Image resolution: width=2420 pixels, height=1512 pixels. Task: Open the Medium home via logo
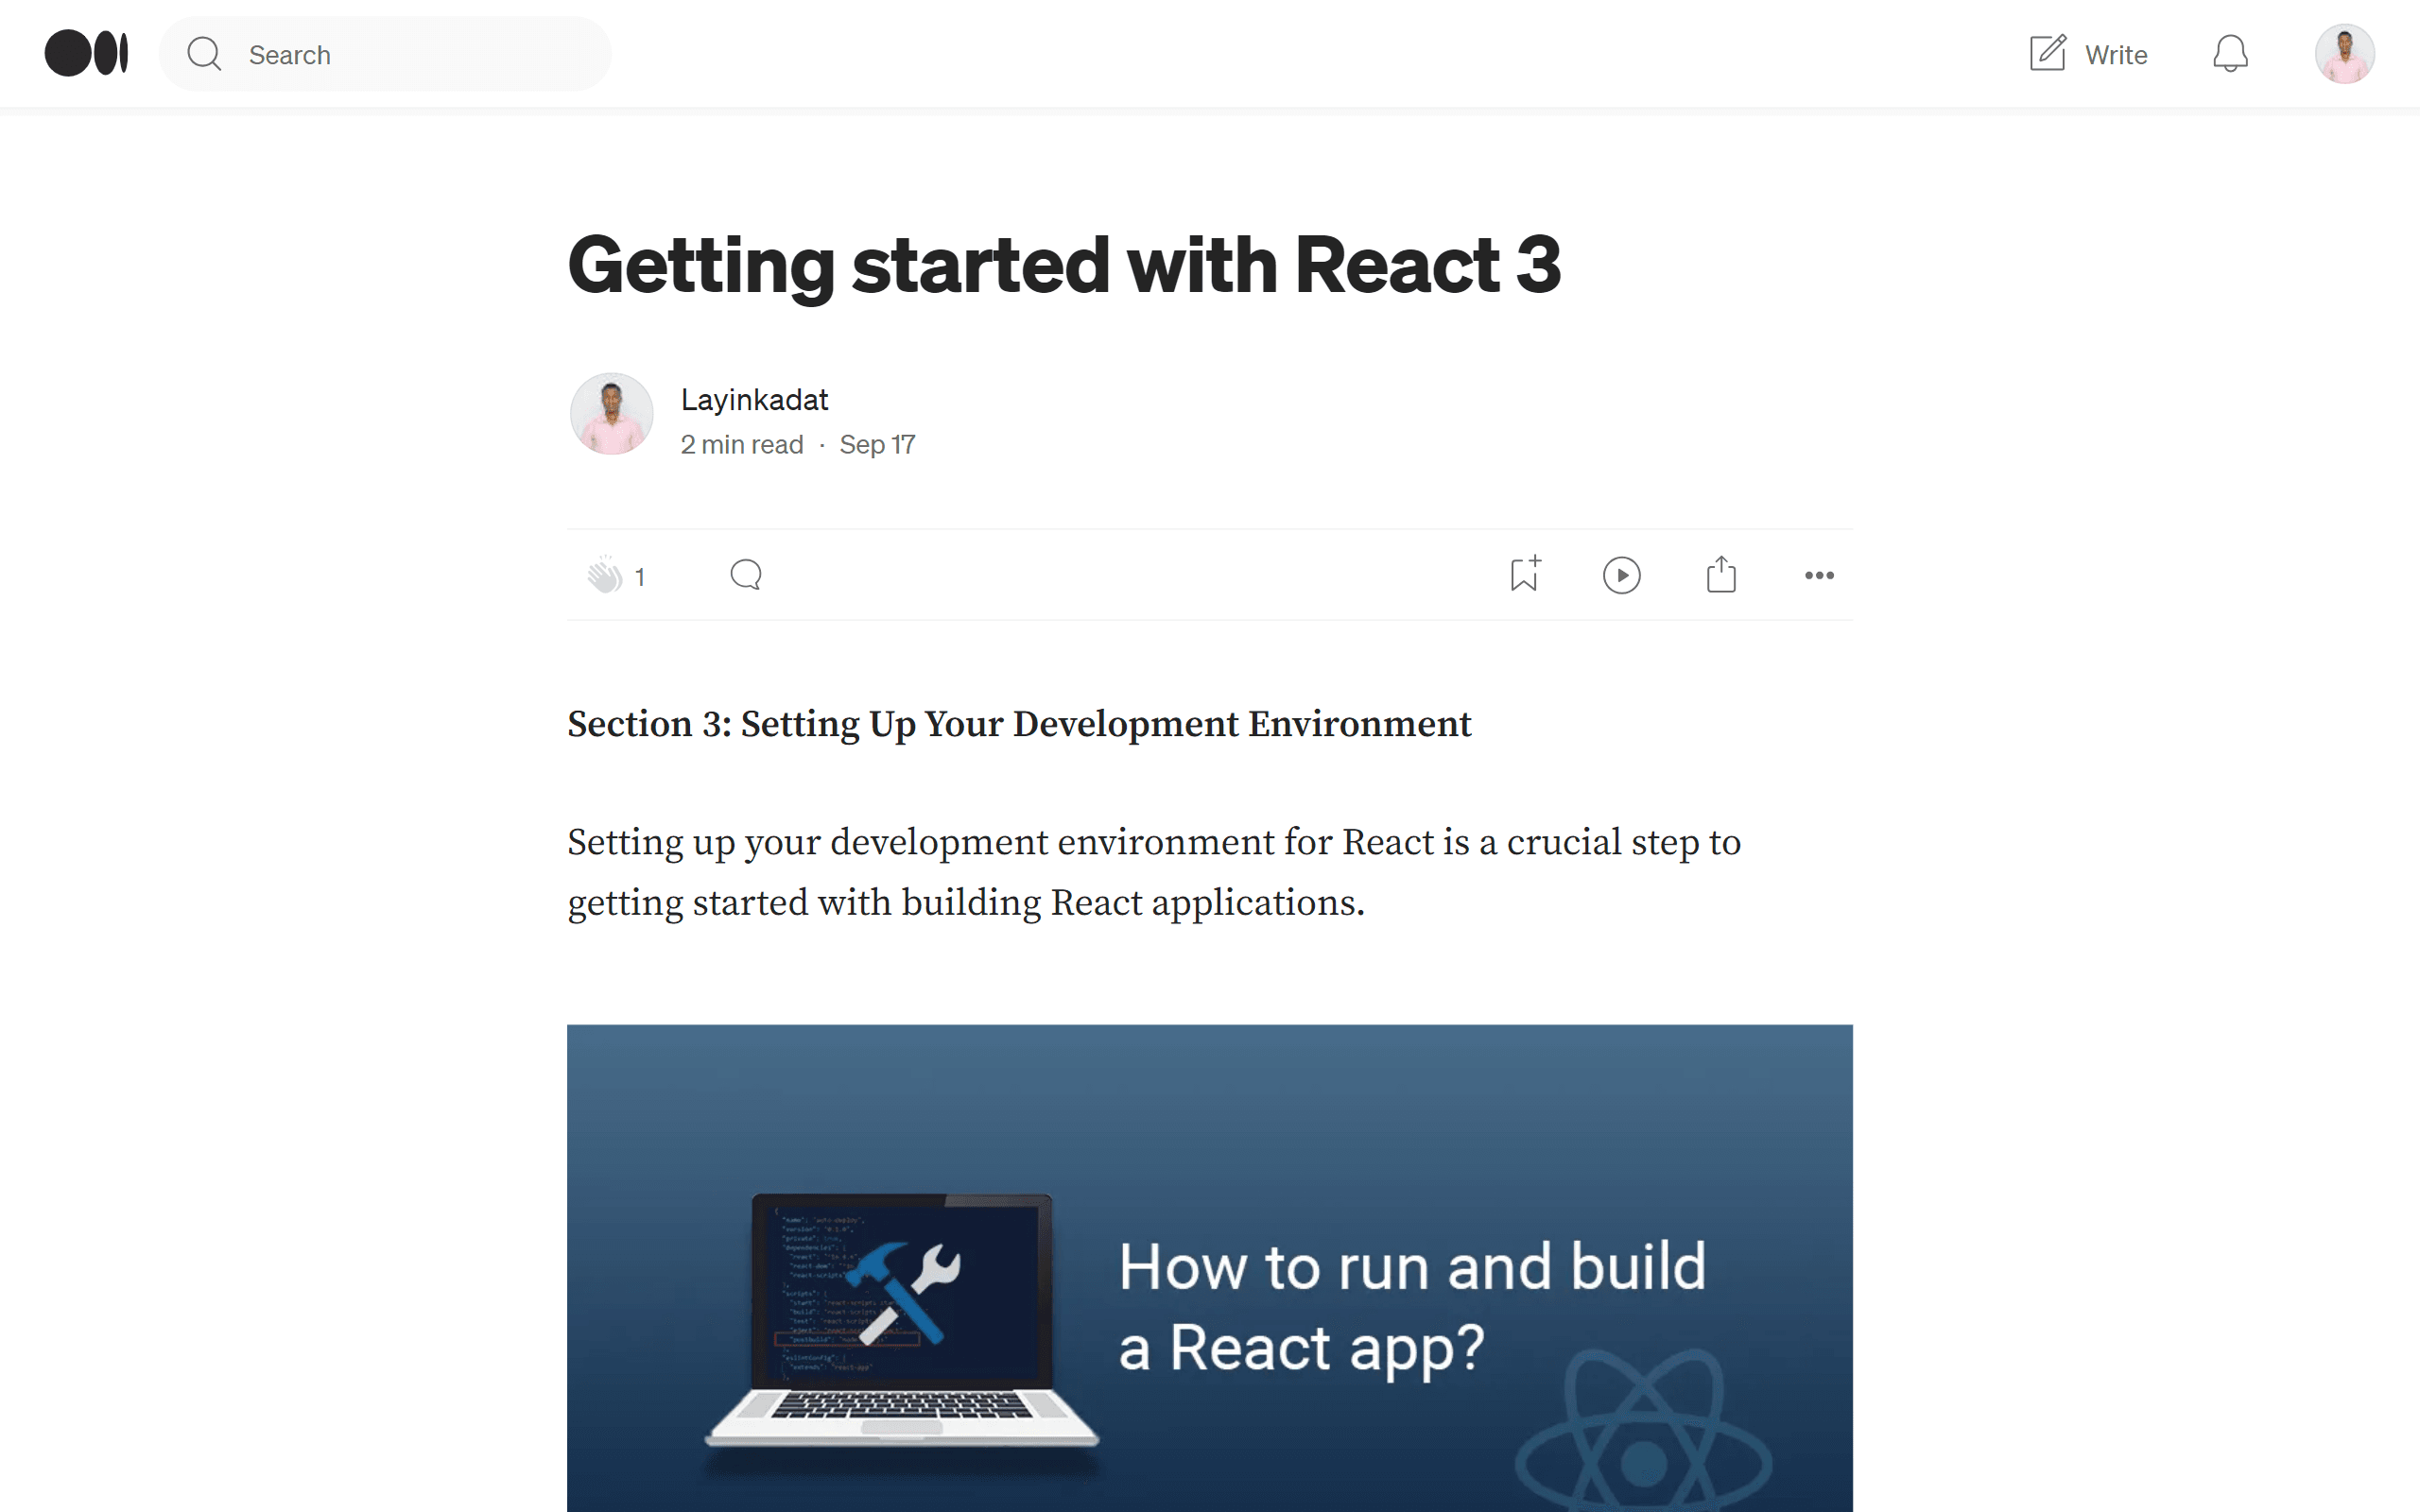[86, 53]
